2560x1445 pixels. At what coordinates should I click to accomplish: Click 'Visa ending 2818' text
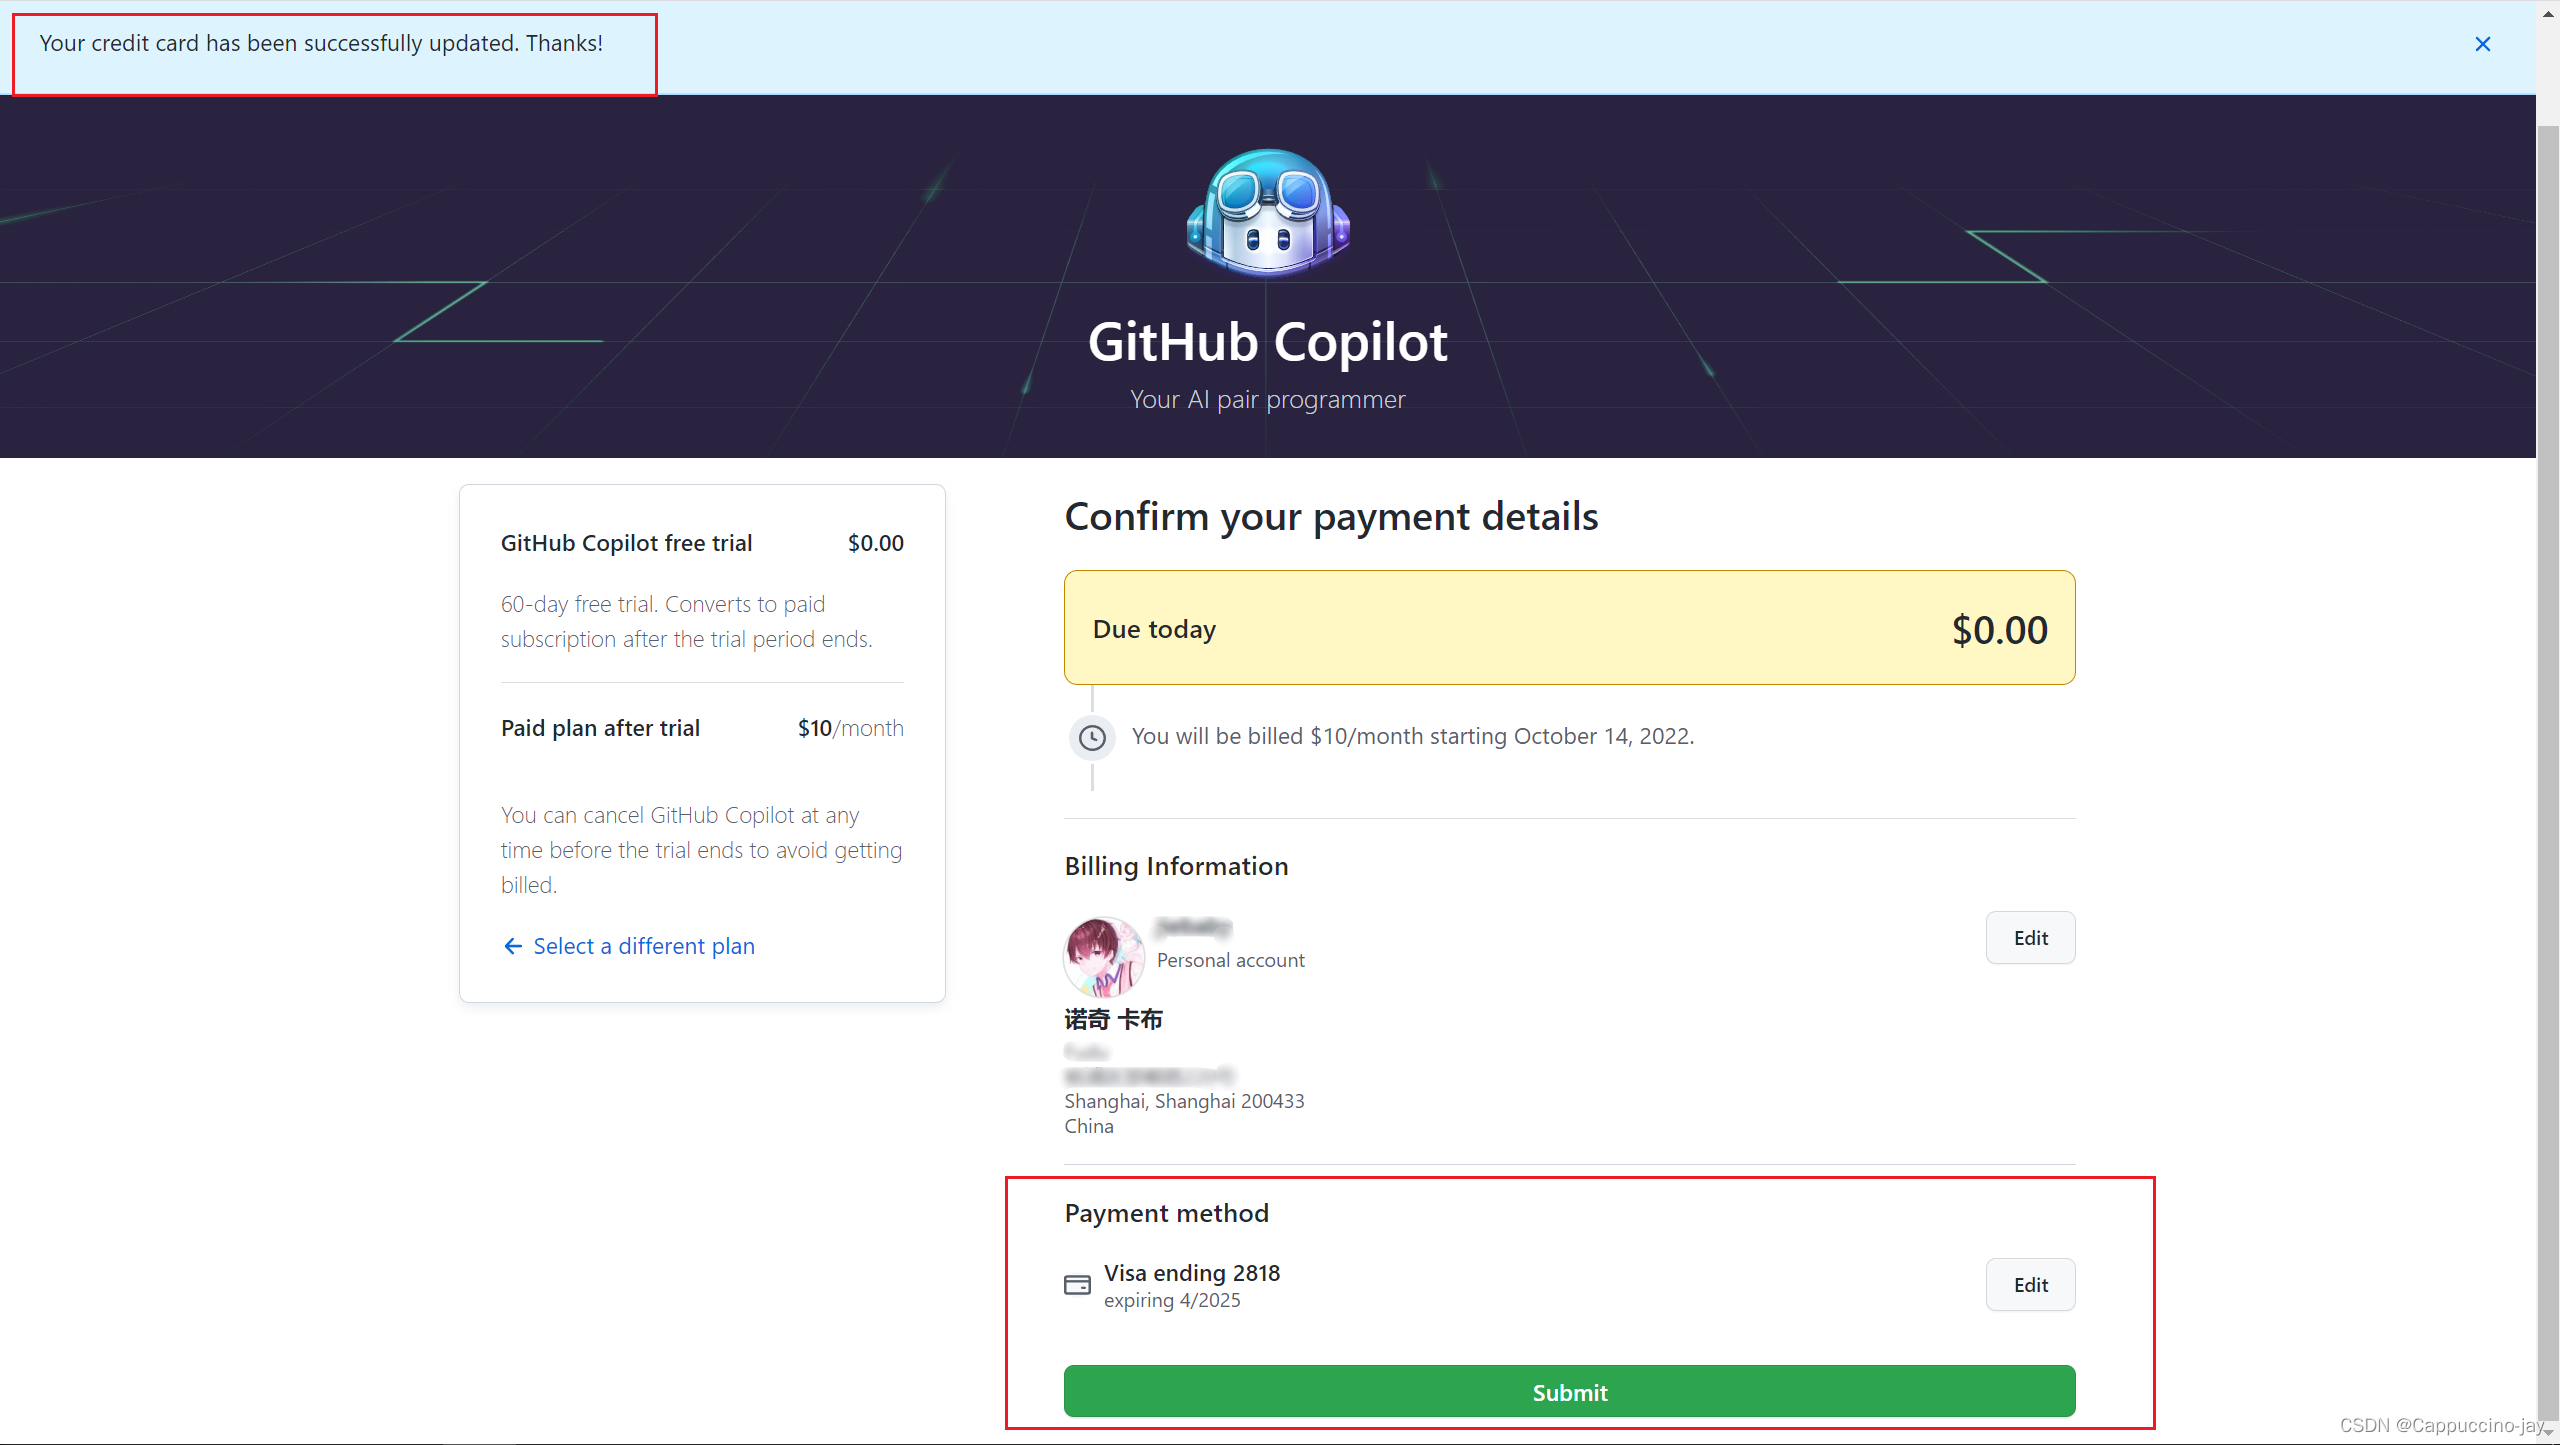pyautogui.click(x=1192, y=1273)
